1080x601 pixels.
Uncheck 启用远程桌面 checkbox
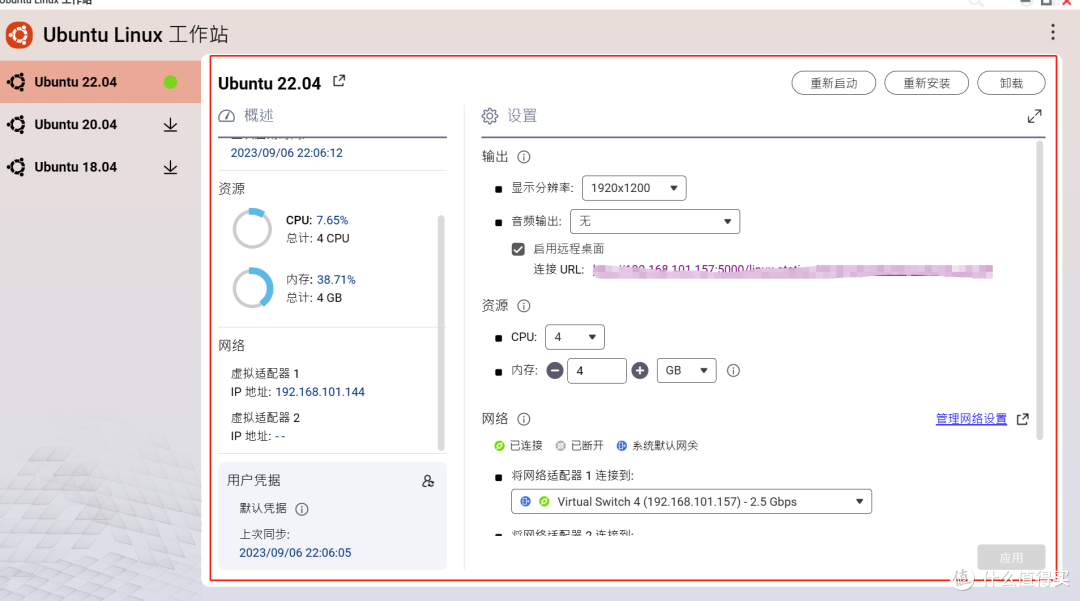click(x=518, y=249)
